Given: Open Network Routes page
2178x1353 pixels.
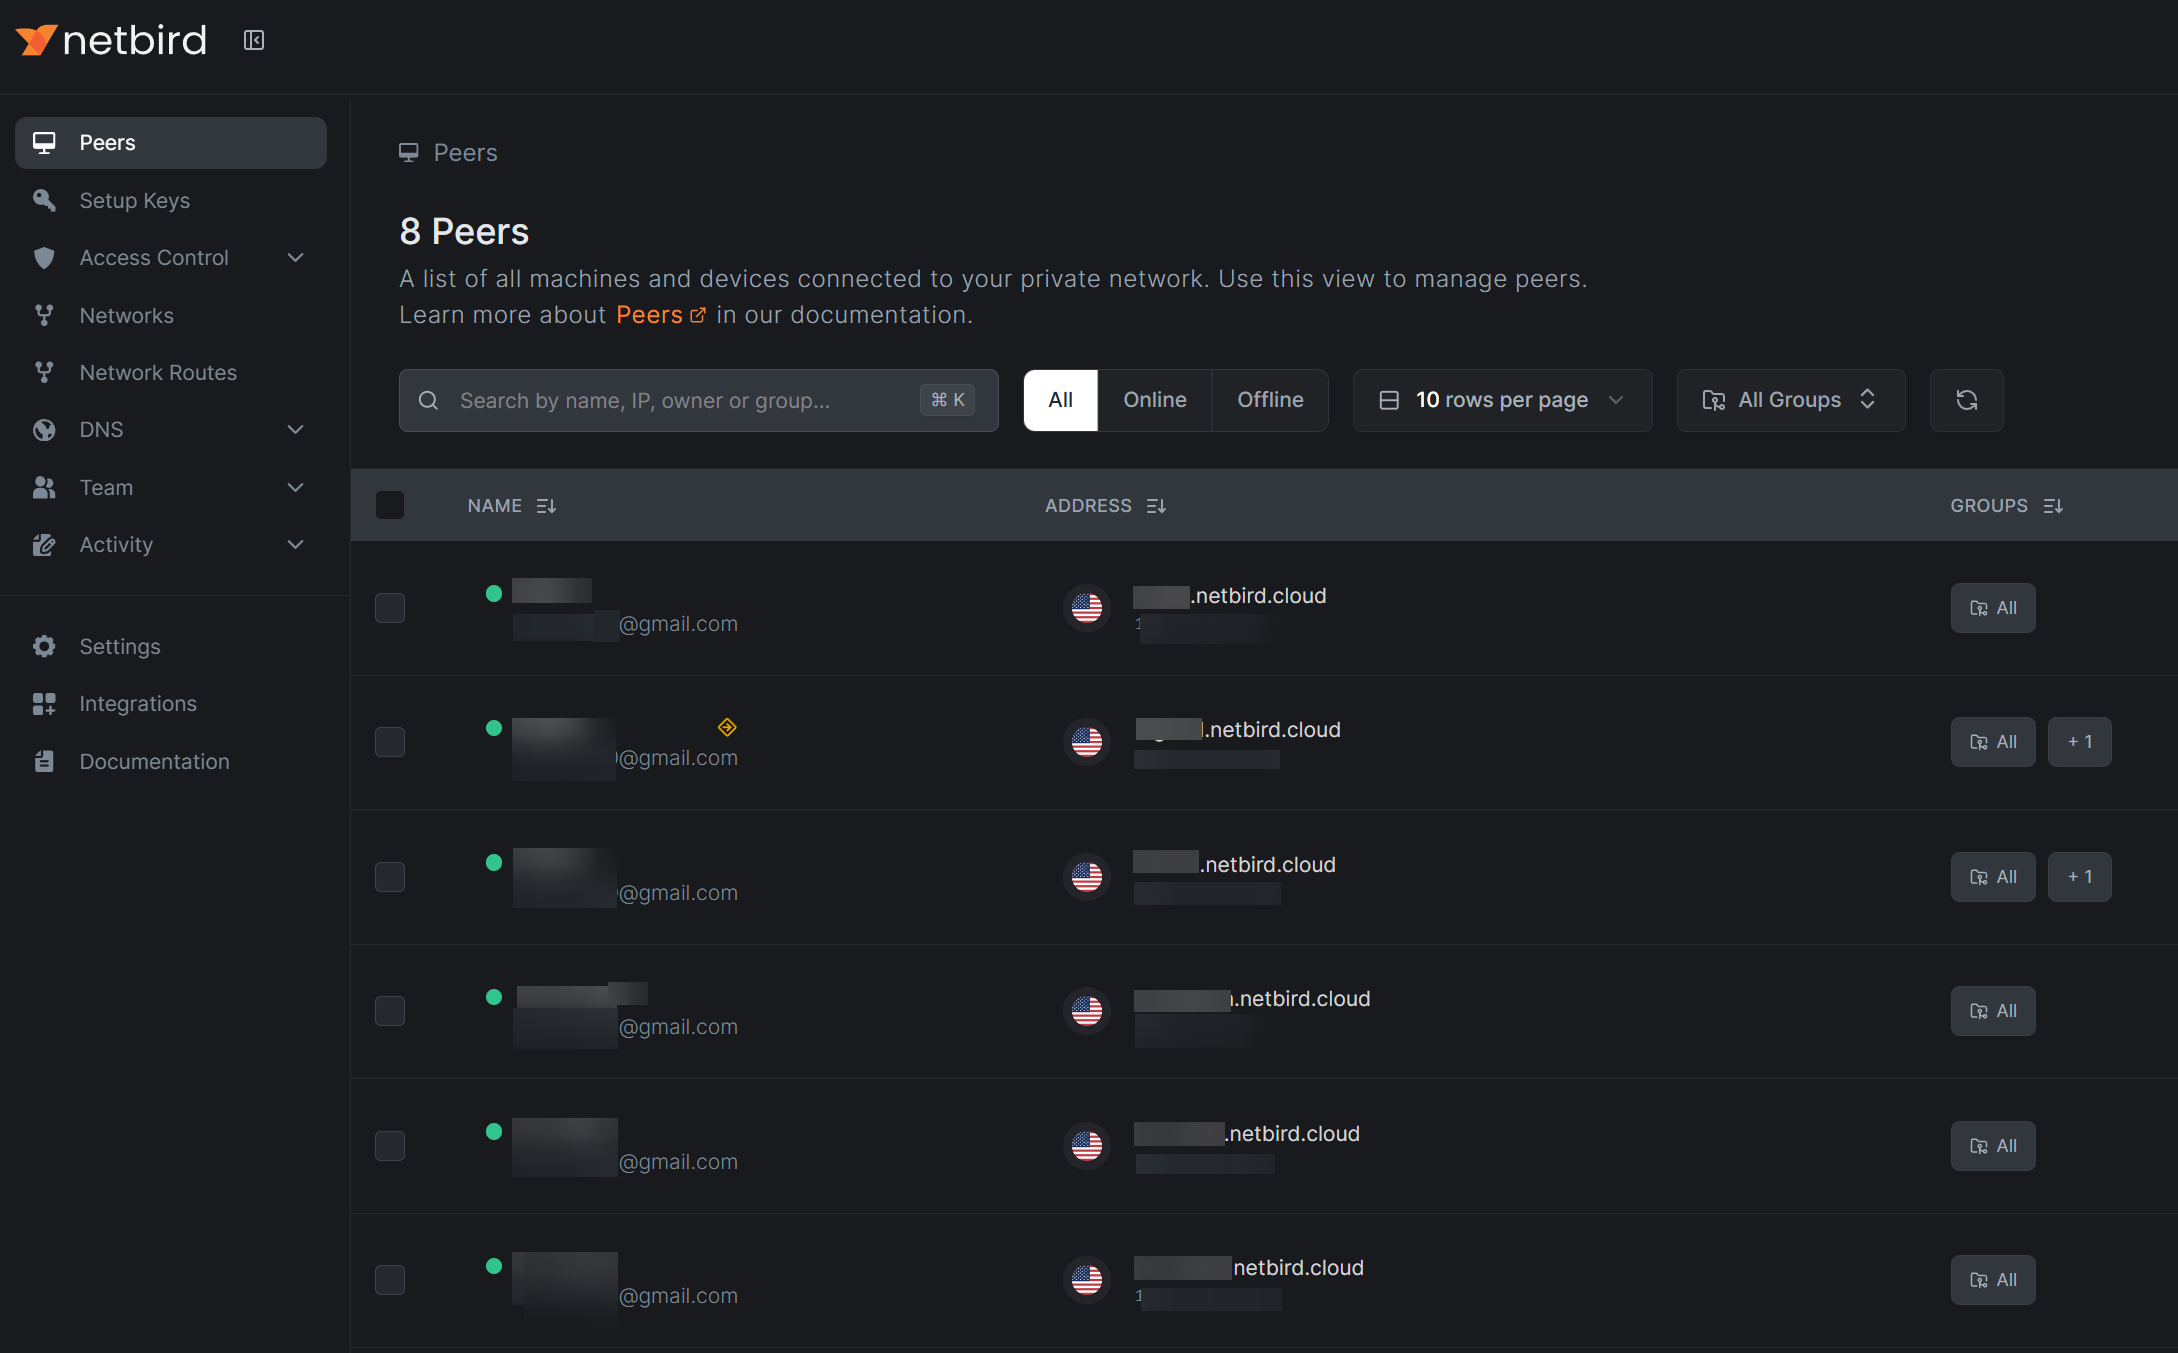Looking at the screenshot, I should click(171, 372).
